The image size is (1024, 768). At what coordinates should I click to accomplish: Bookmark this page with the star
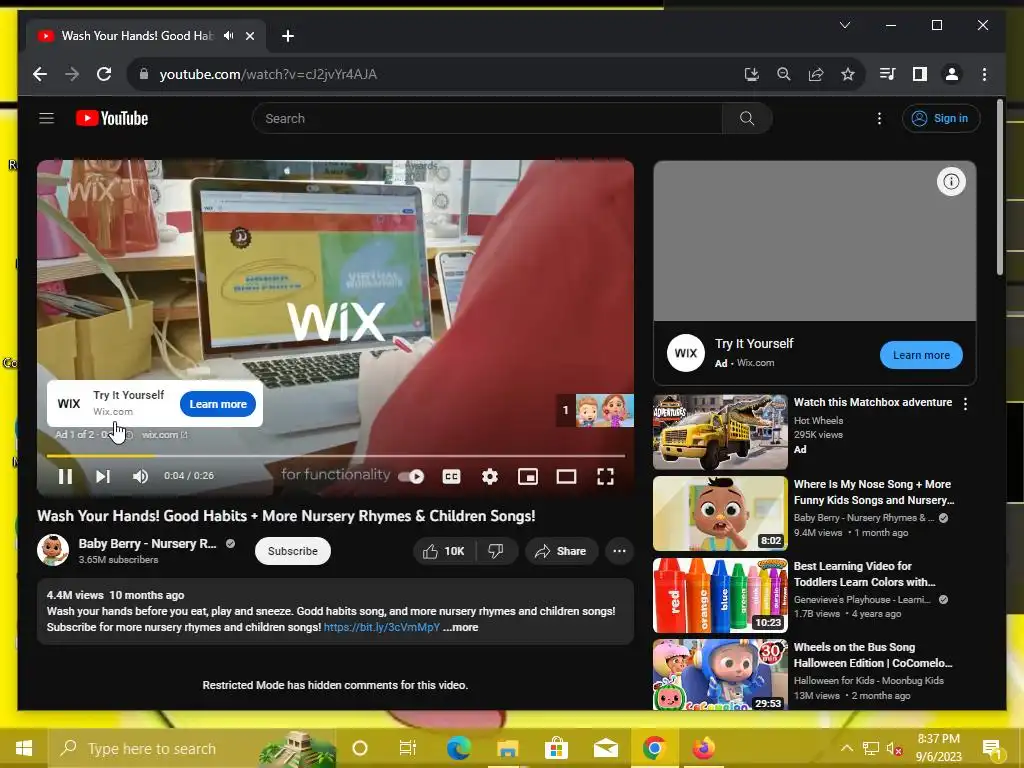[x=848, y=74]
